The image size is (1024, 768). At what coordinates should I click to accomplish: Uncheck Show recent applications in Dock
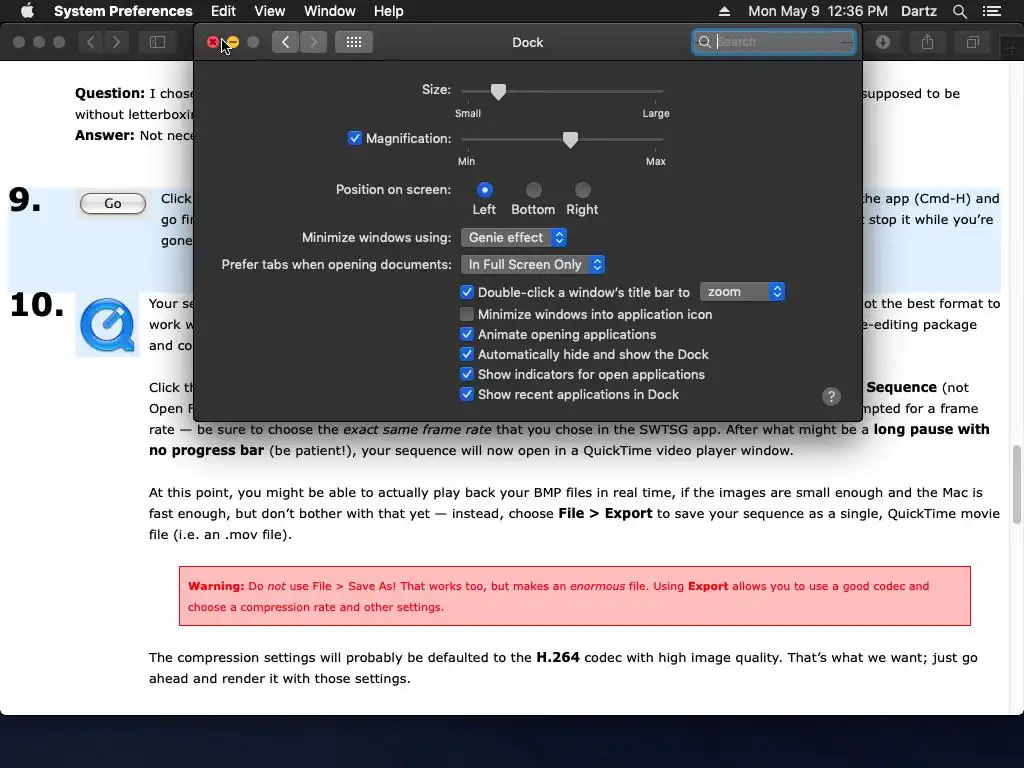click(466, 394)
